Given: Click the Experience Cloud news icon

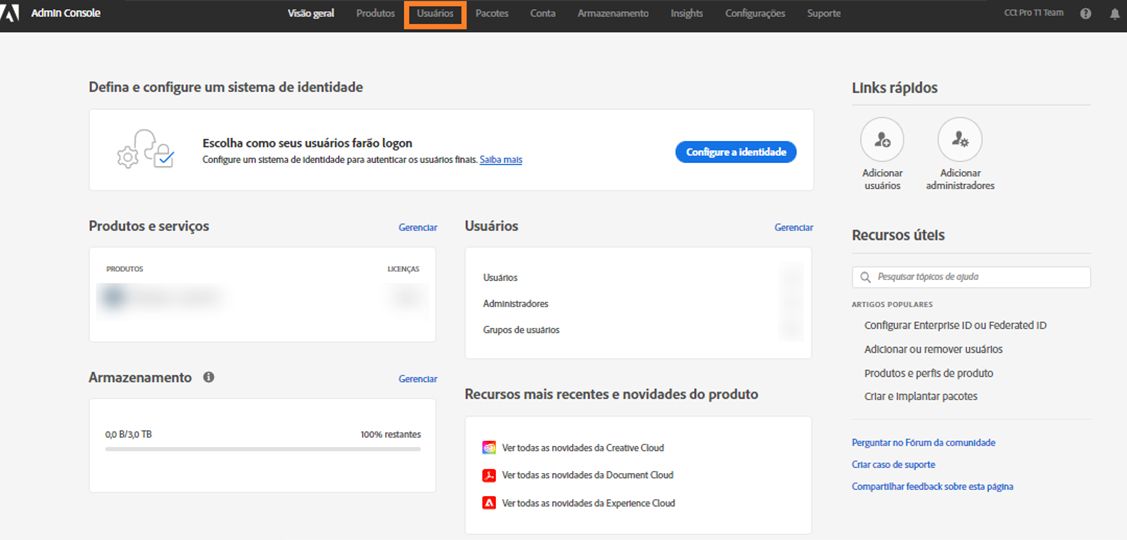Looking at the screenshot, I should pyautogui.click(x=489, y=503).
